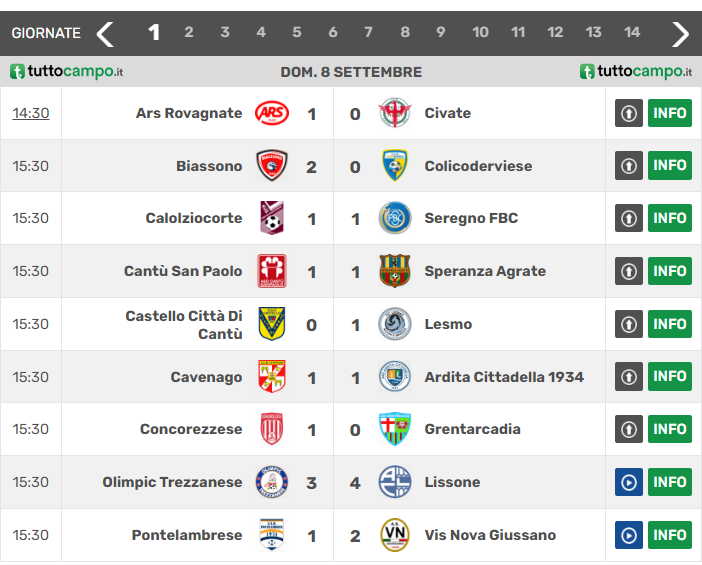The height and width of the screenshot is (565, 702).
Task: Click the Seregno FBC club badge
Action: click(395, 218)
